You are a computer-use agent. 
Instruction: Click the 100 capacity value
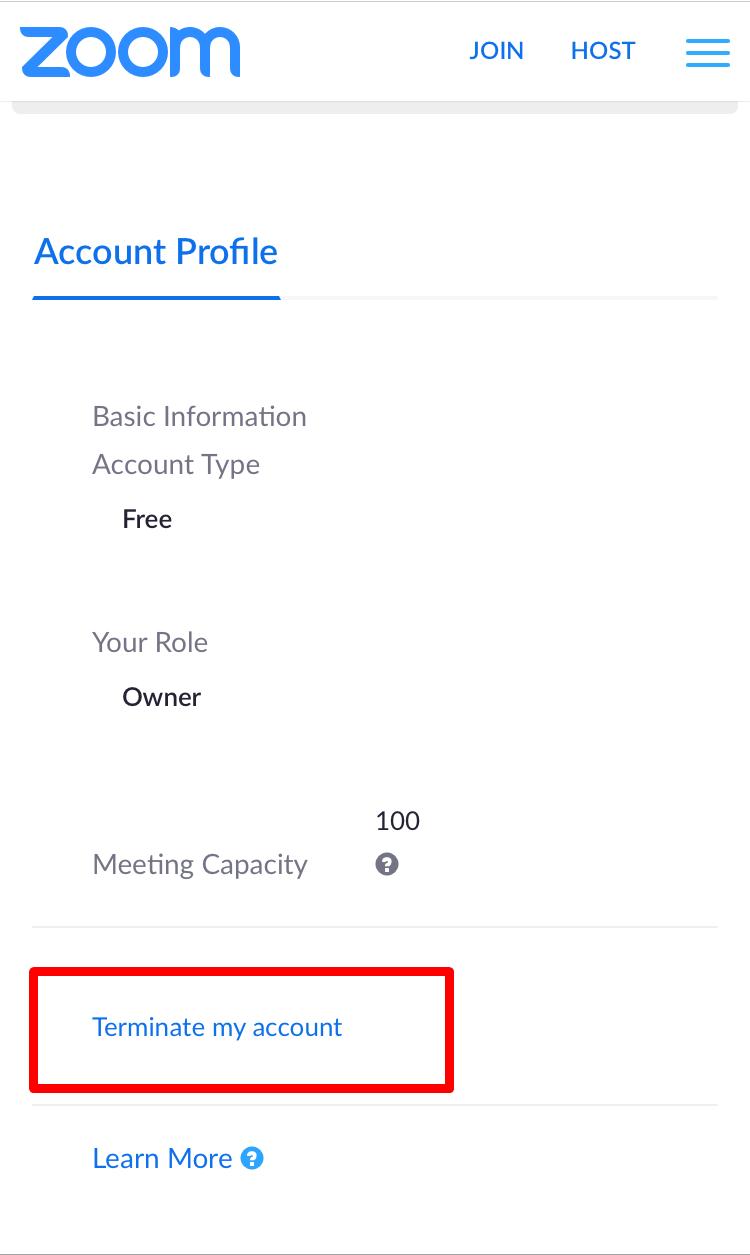397,822
